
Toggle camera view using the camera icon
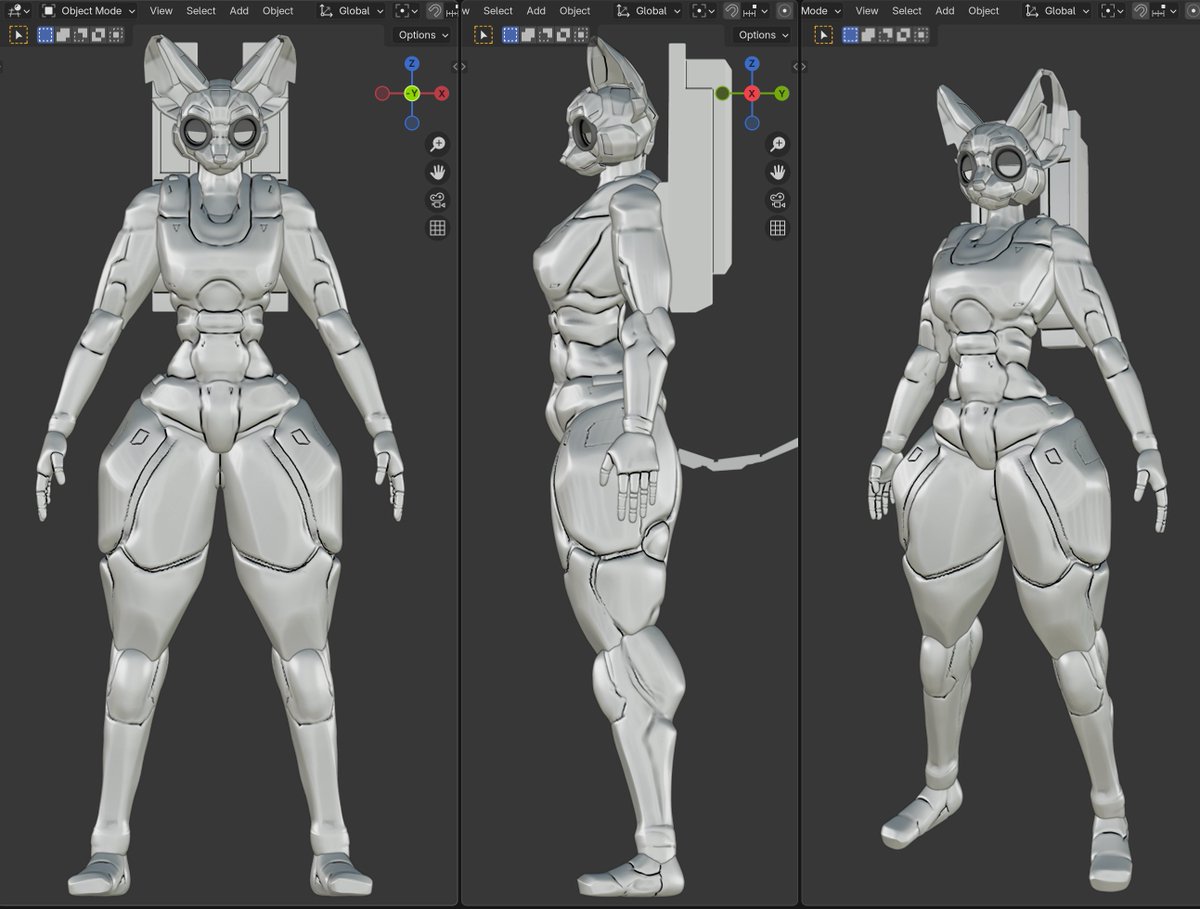pos(437,199)
